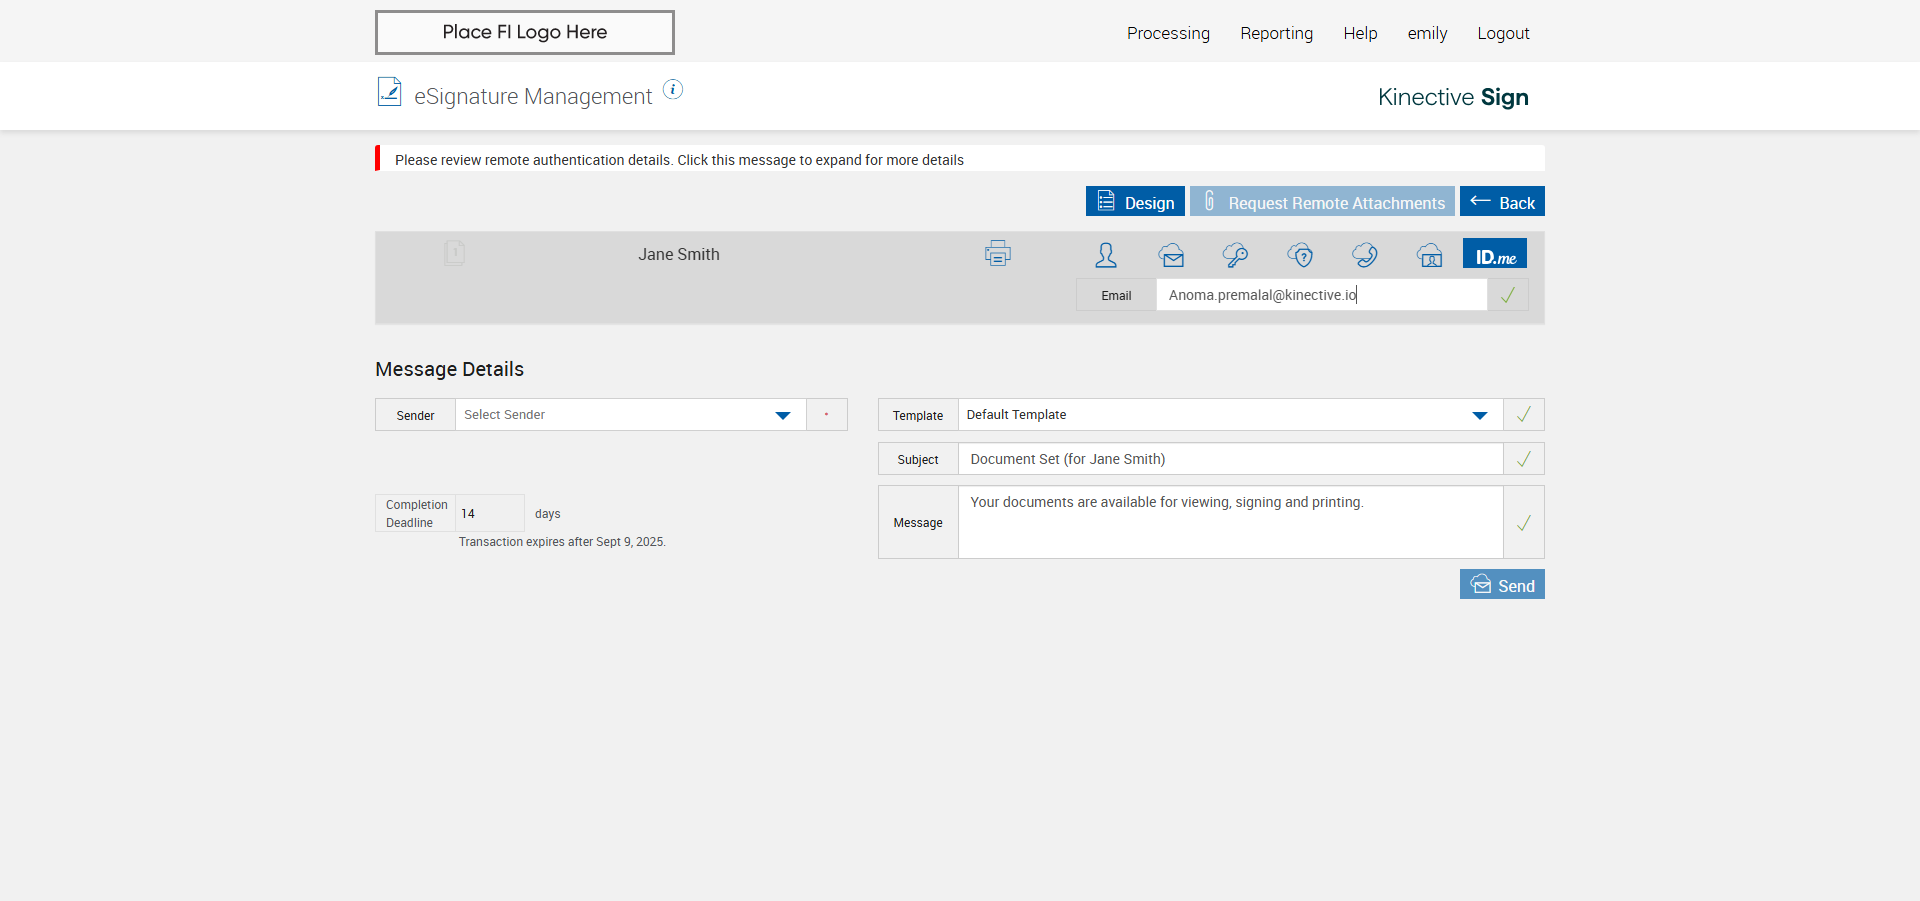Select the in-person signer icon
This screenshot has width=1920, height=901.
coord(1106,255)
